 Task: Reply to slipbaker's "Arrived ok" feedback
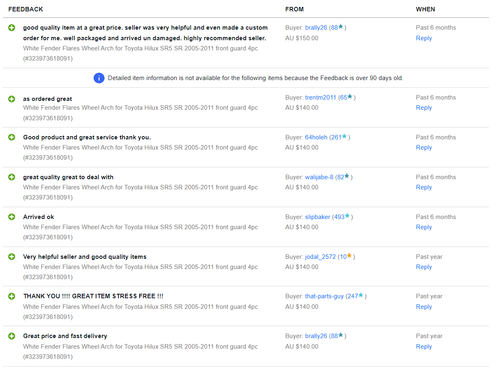click(424, 227)
